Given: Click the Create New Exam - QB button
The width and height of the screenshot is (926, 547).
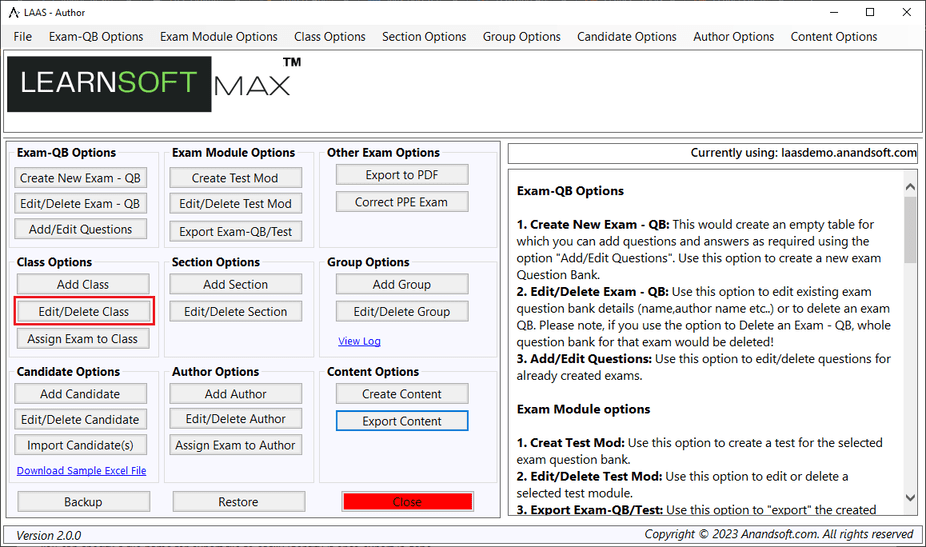Looking at the screenshot, I should [81, 178].
